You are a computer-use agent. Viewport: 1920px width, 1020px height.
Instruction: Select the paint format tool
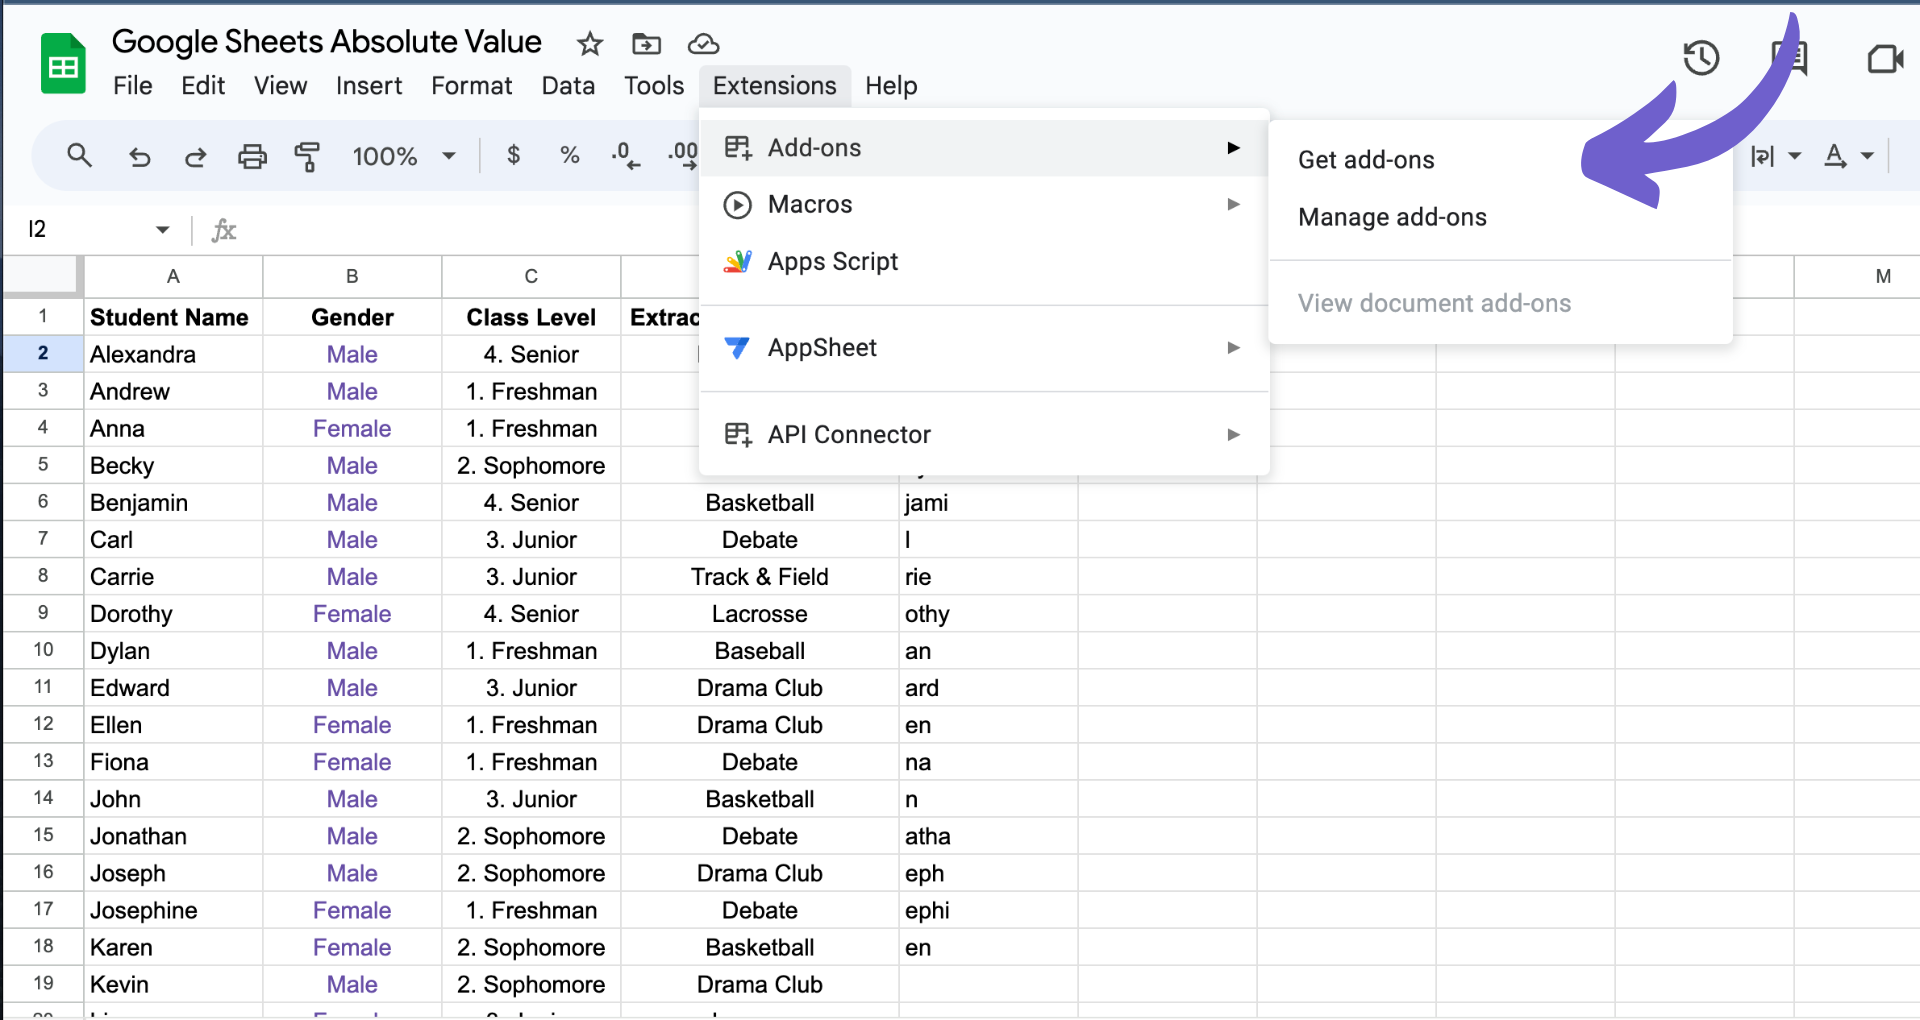tap(308, 156)
